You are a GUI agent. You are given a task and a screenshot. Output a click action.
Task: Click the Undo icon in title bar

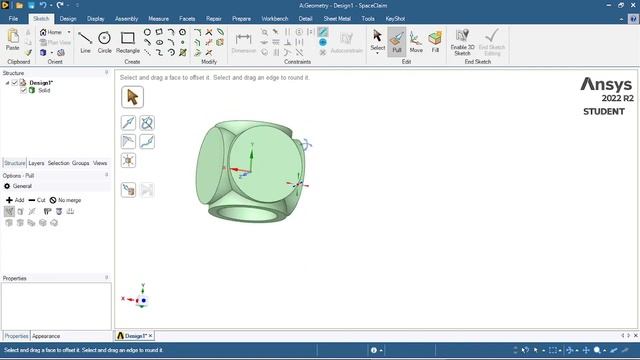click(x=43, y=5)
